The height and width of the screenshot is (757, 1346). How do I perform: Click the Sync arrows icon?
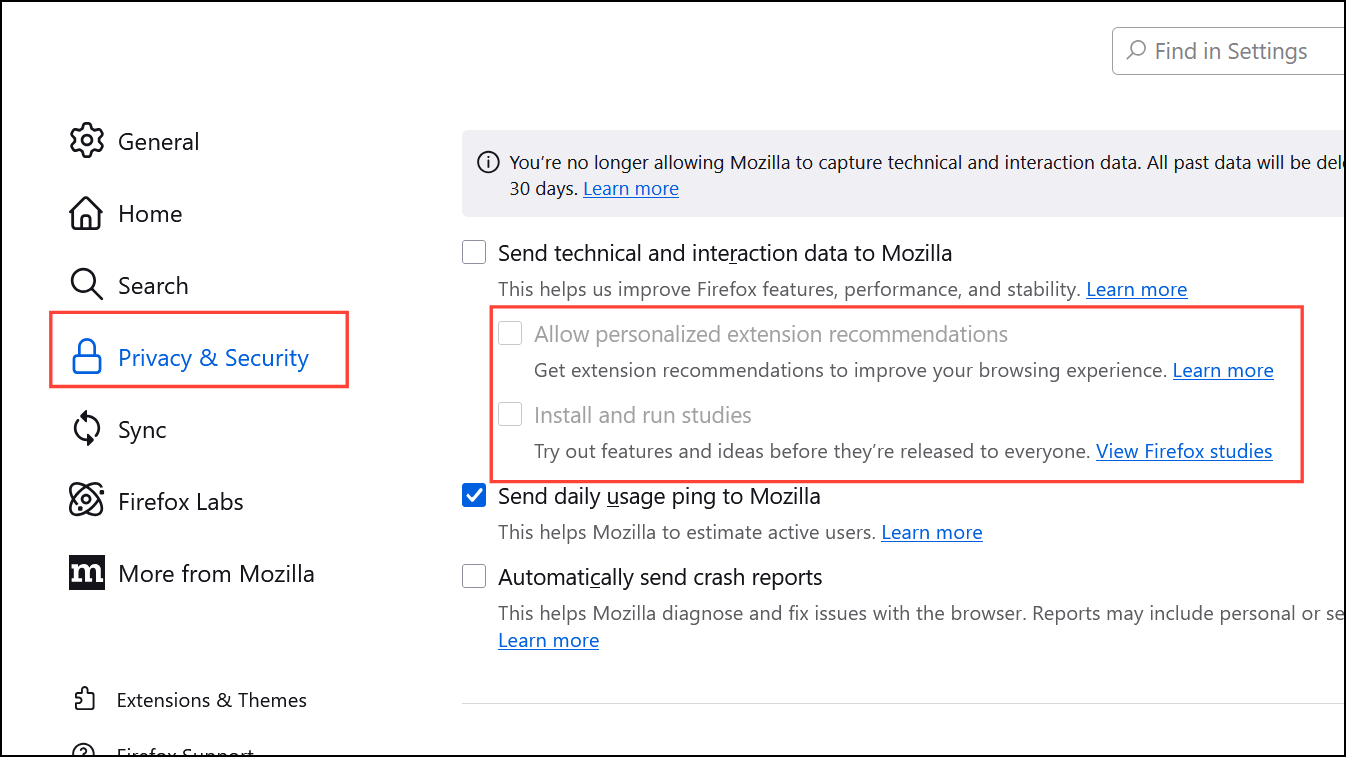tap(87, 429)
